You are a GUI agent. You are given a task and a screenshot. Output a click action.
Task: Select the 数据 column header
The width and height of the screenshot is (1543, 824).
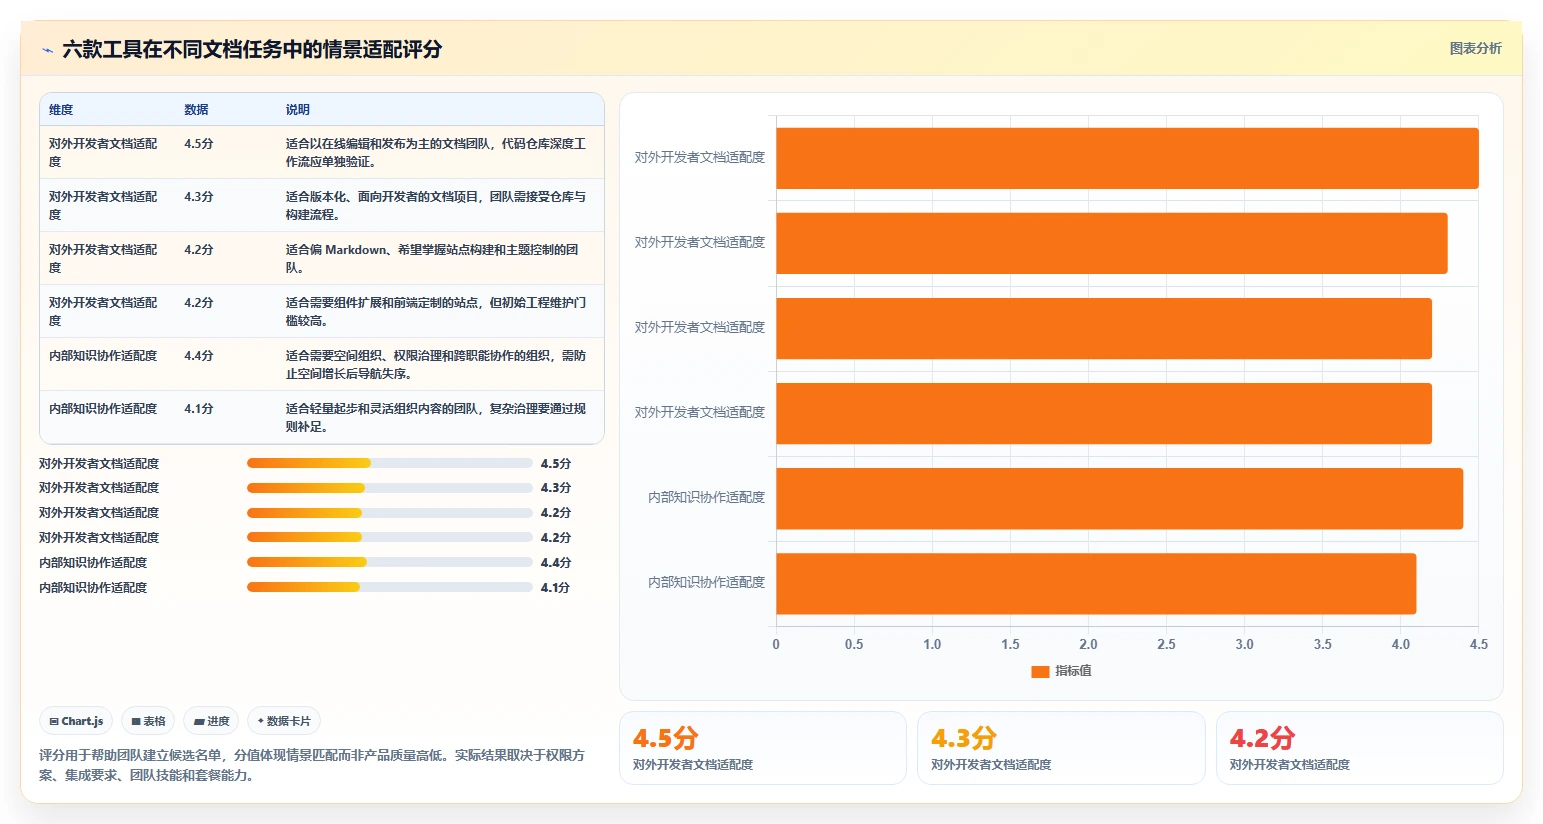[196, 110]
